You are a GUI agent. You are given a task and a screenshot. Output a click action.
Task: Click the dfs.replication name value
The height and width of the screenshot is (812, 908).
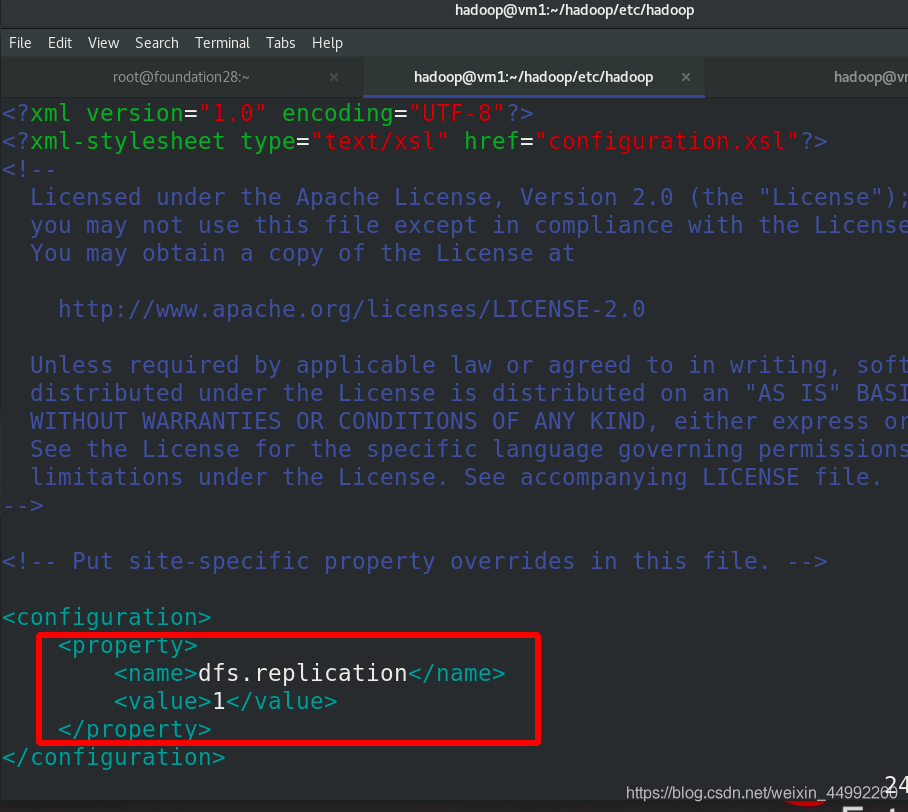[x=303, y=673]
